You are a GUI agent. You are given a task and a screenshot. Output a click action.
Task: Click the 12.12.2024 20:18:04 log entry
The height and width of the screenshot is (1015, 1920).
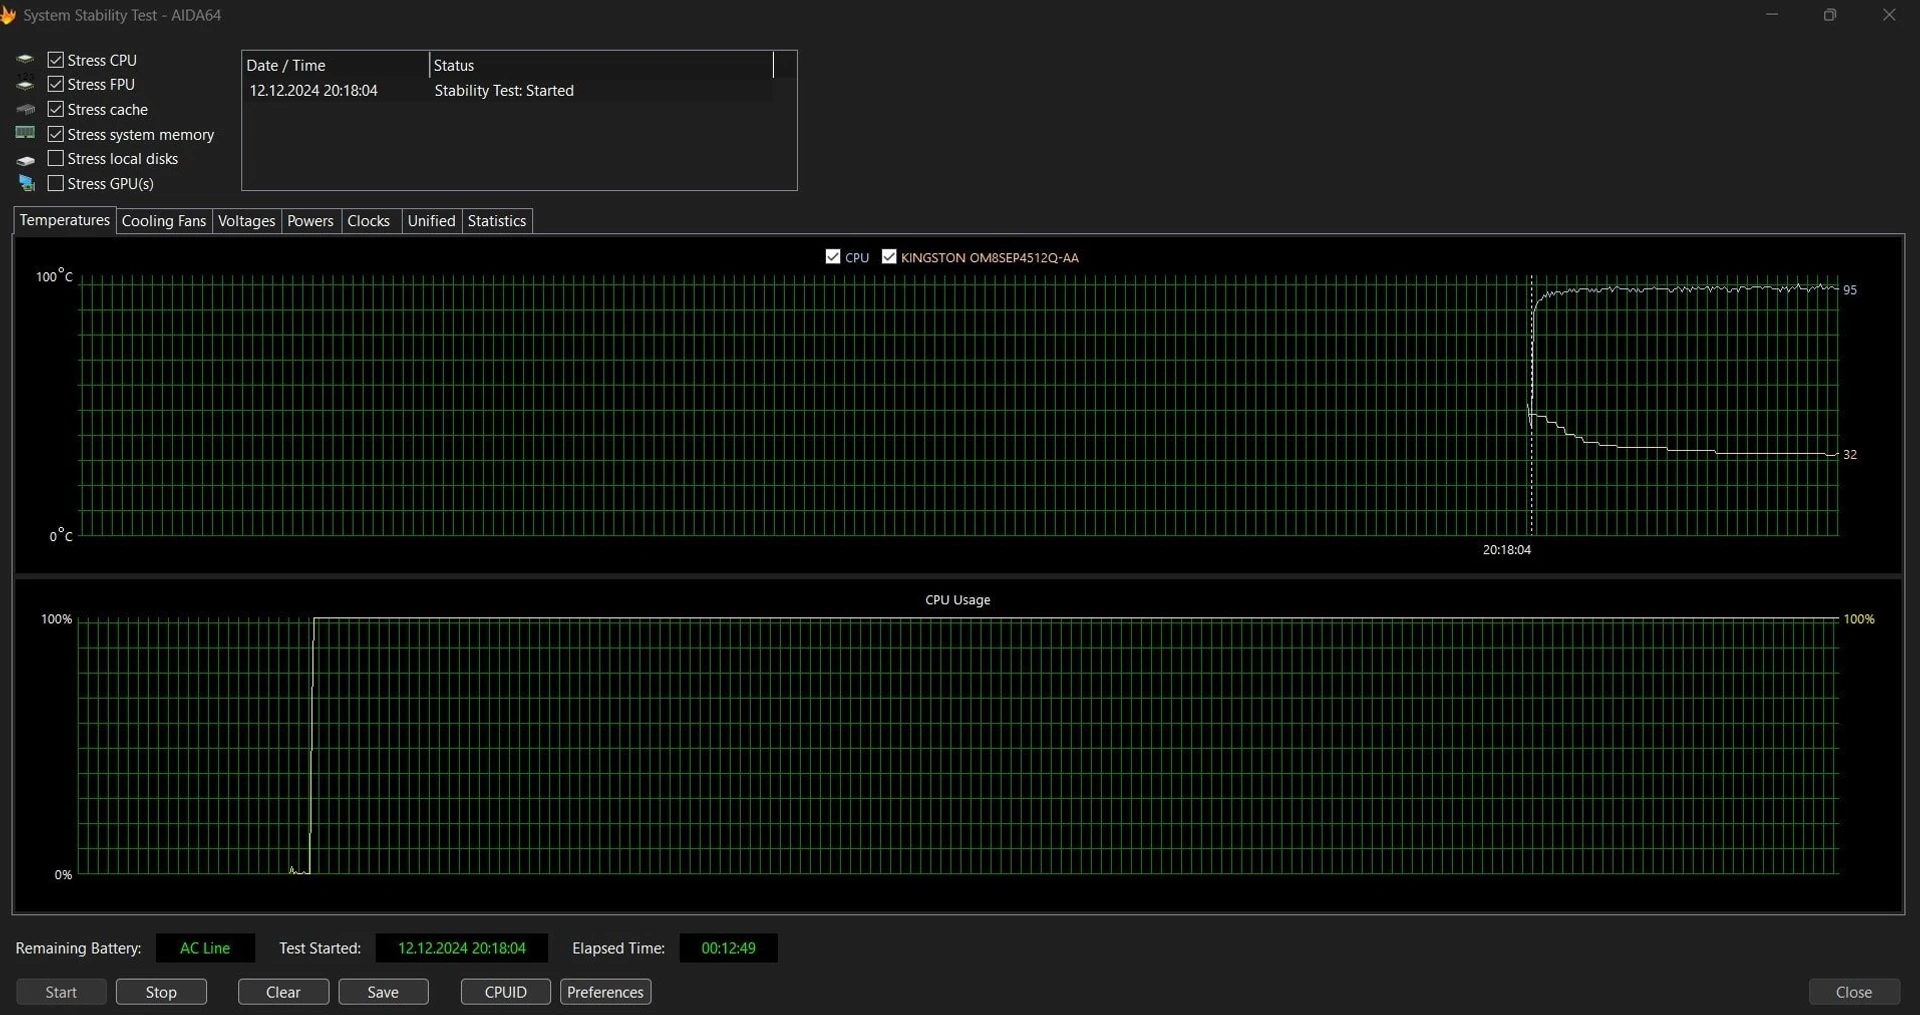(x=314, y=90)
